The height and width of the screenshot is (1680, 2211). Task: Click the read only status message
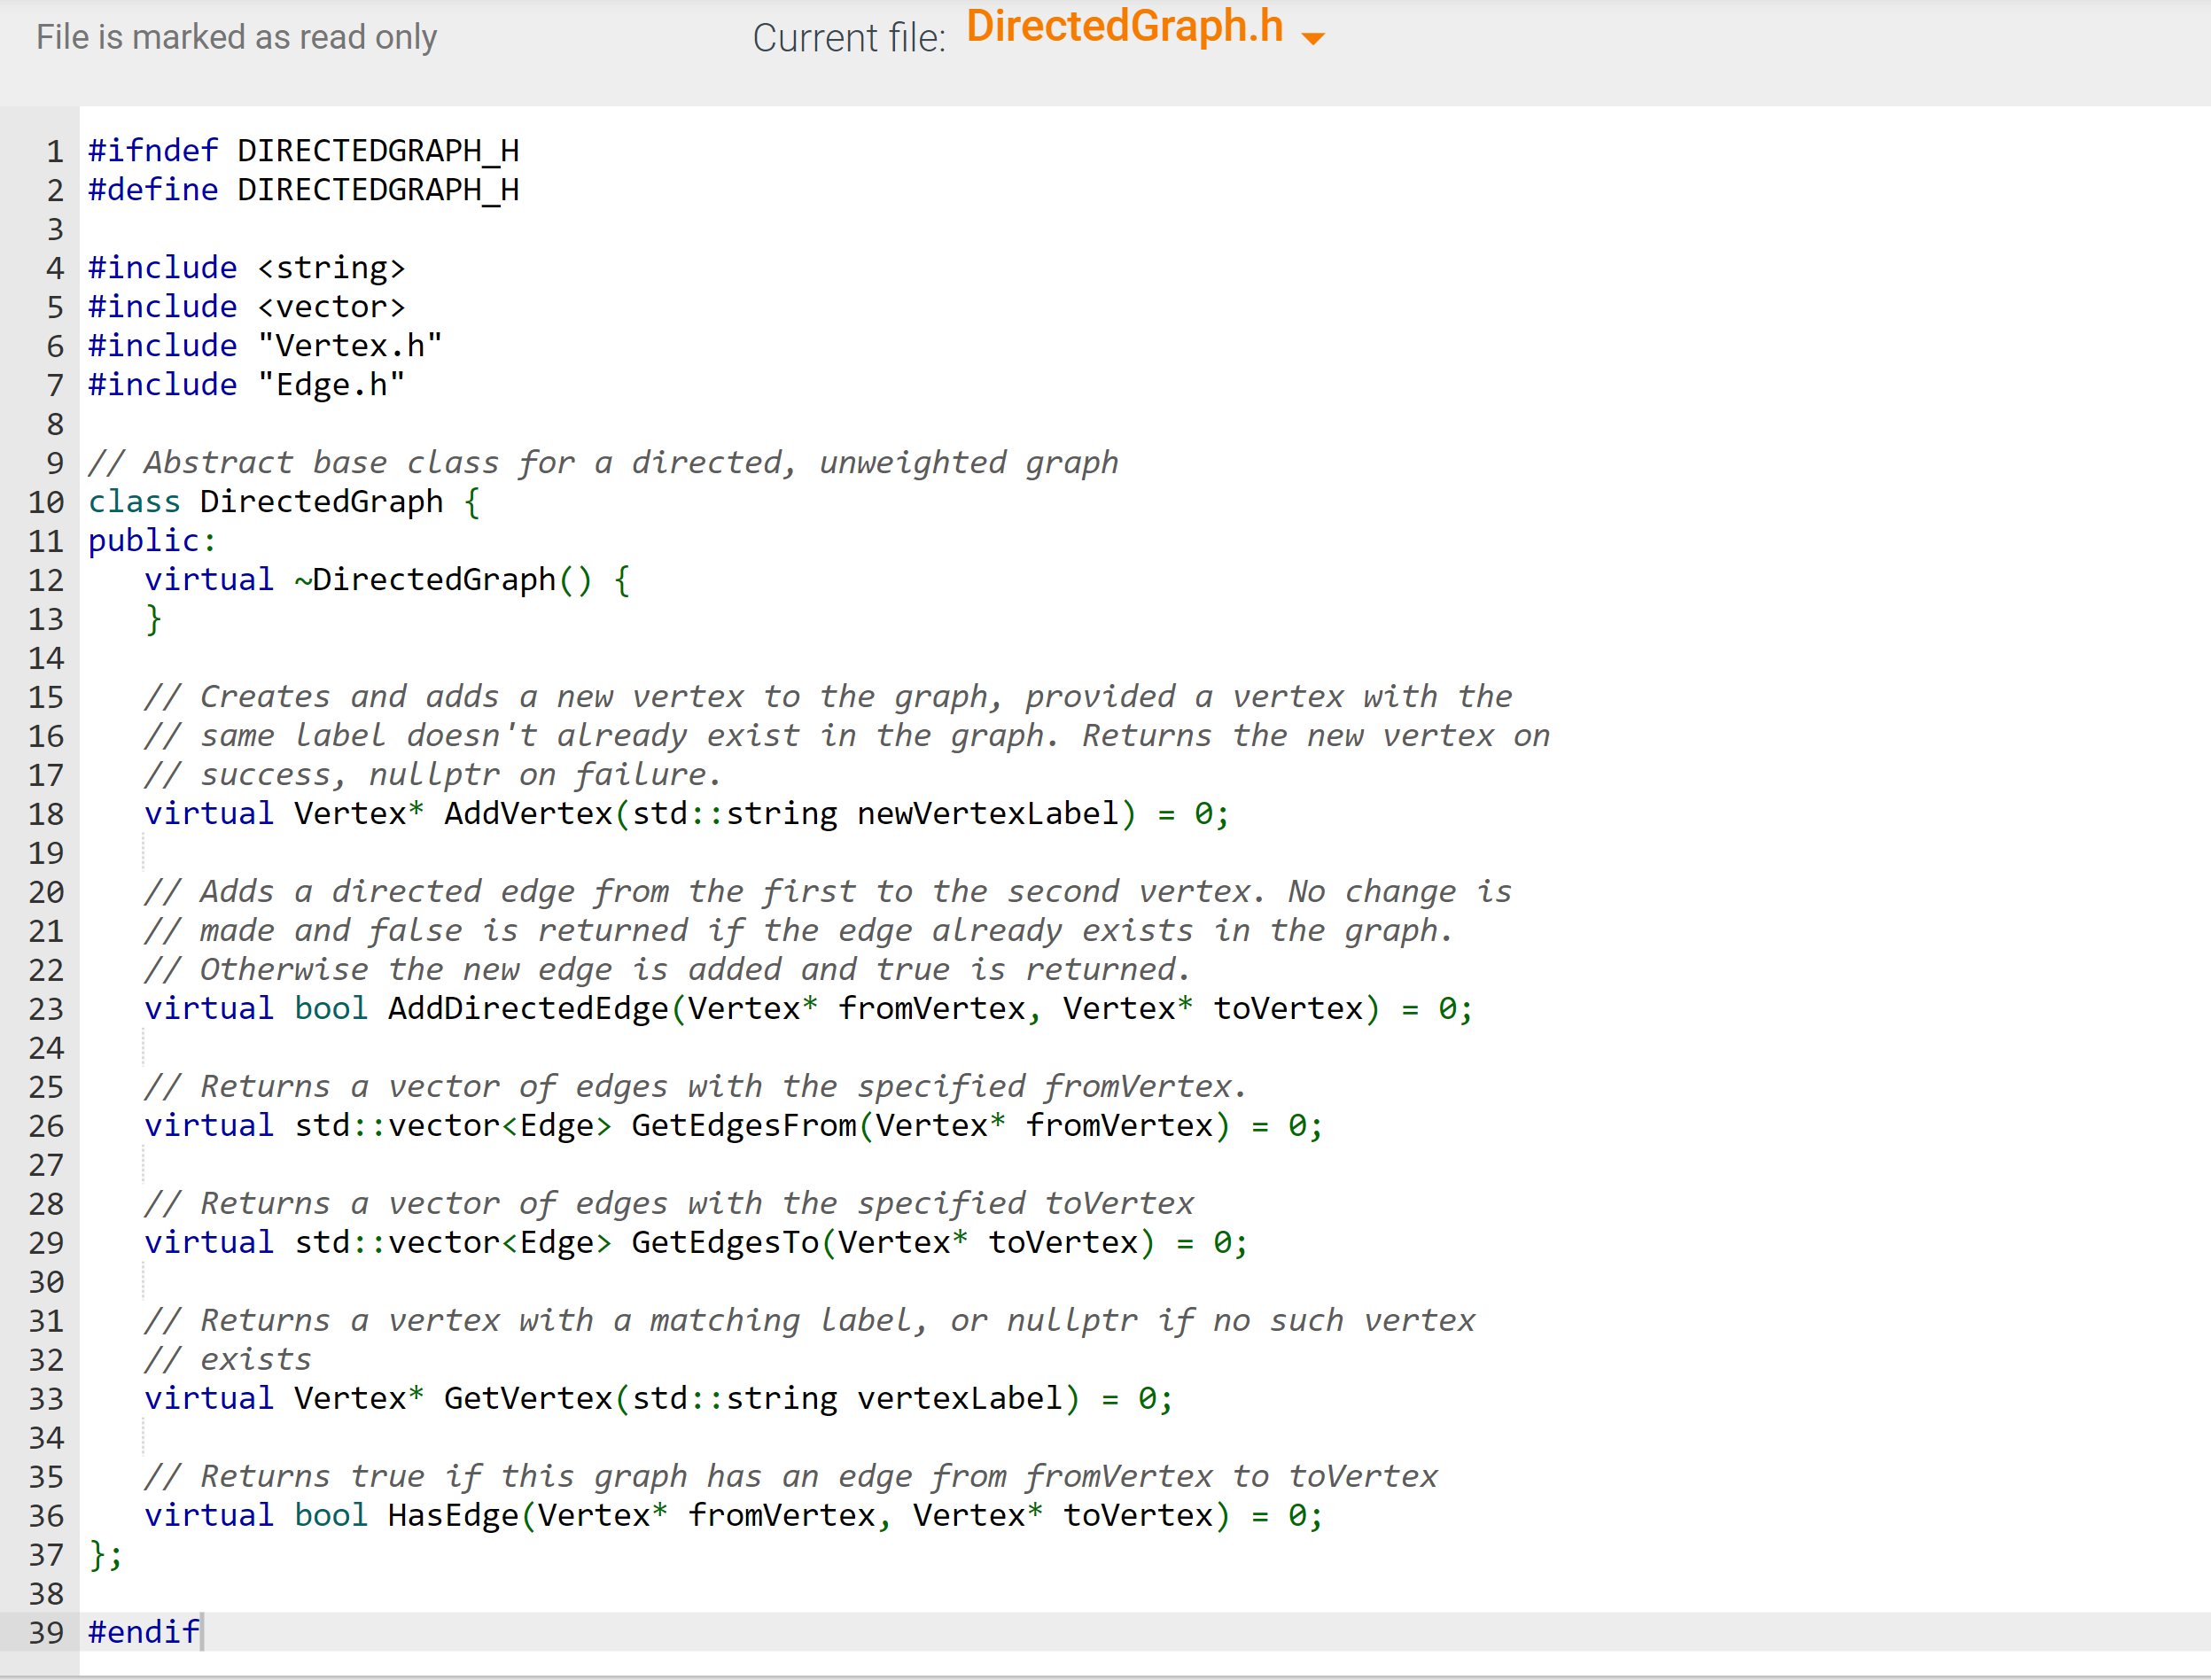click(236, 37)
